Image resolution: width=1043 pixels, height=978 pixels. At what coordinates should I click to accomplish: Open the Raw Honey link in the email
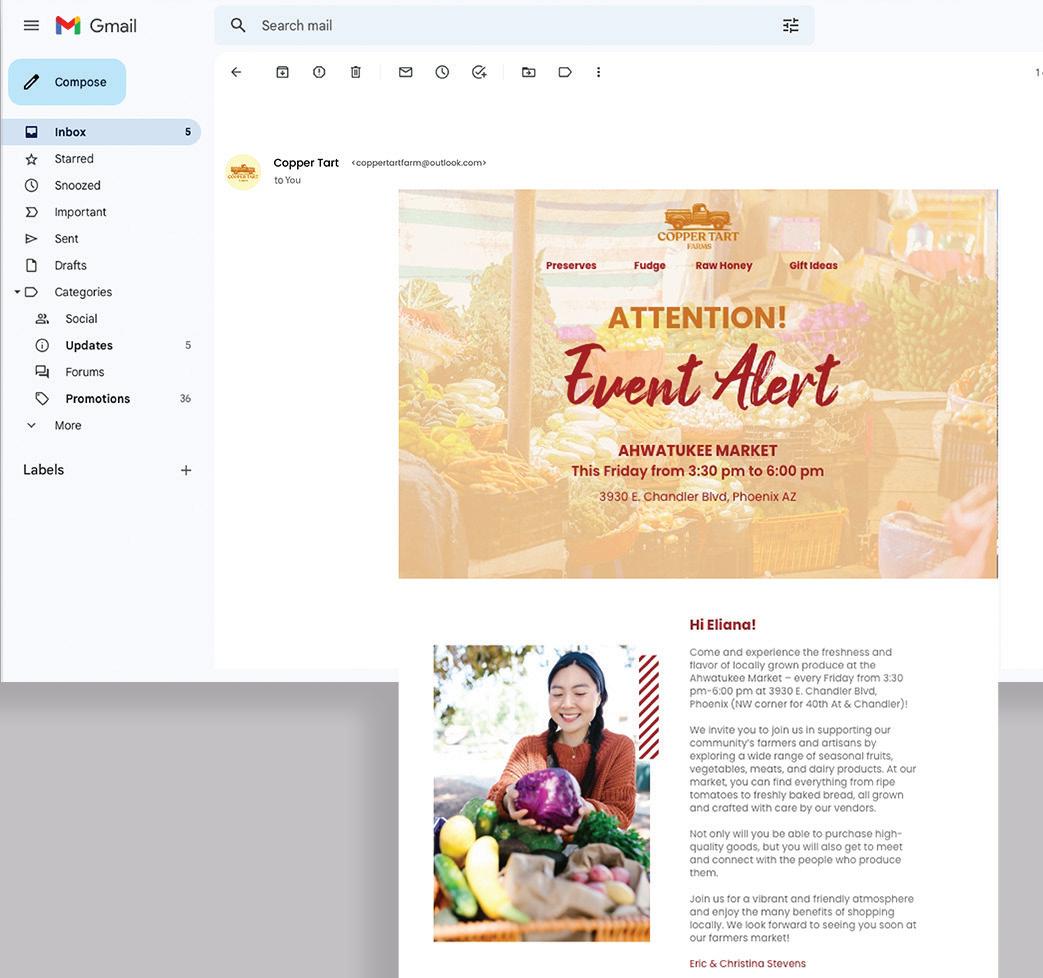[724, 265]
